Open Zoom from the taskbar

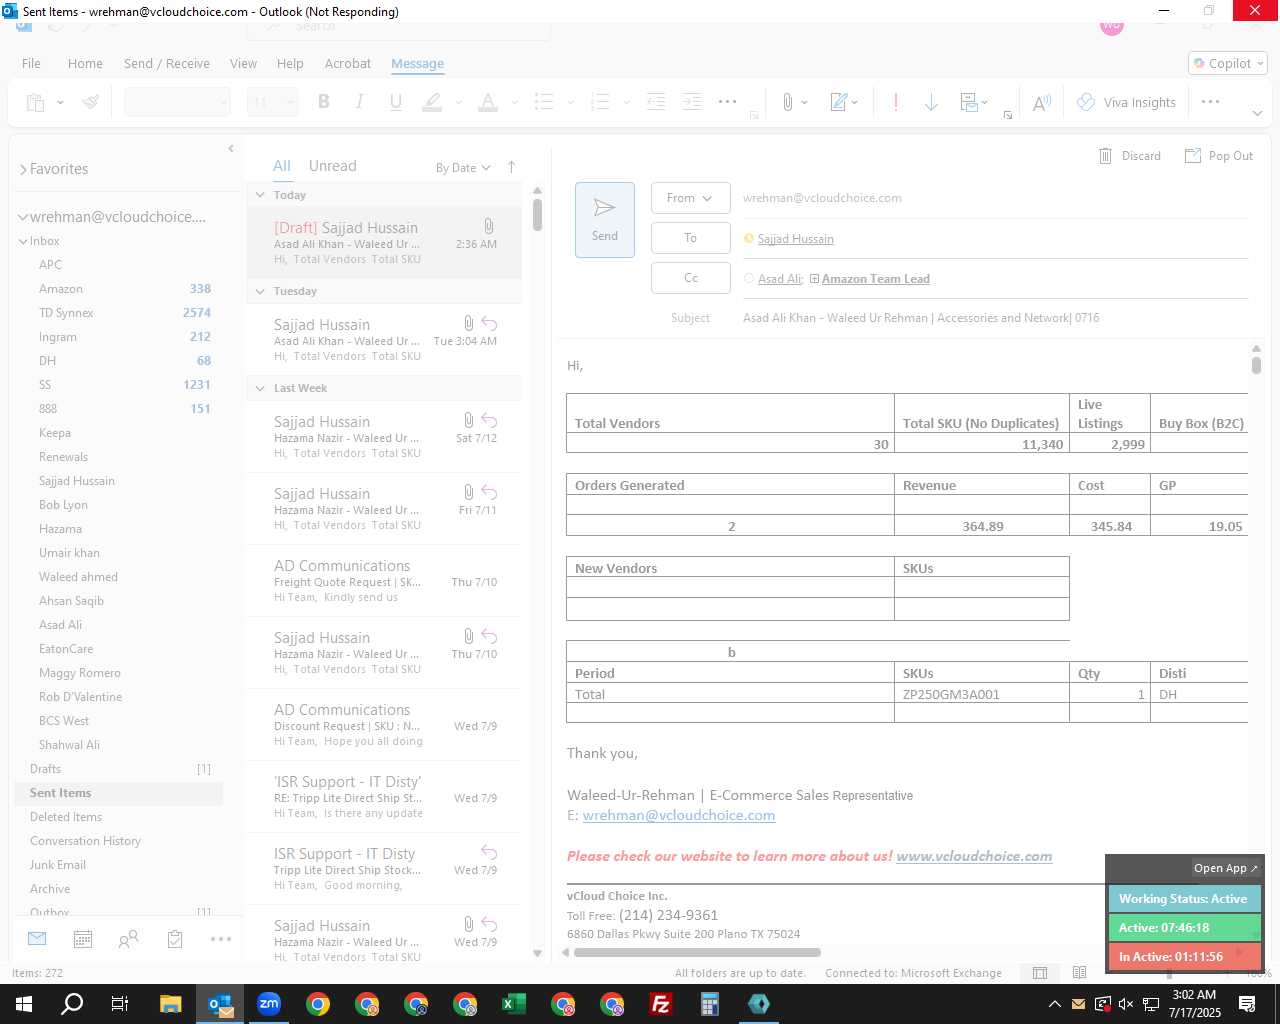point(269,1004)
